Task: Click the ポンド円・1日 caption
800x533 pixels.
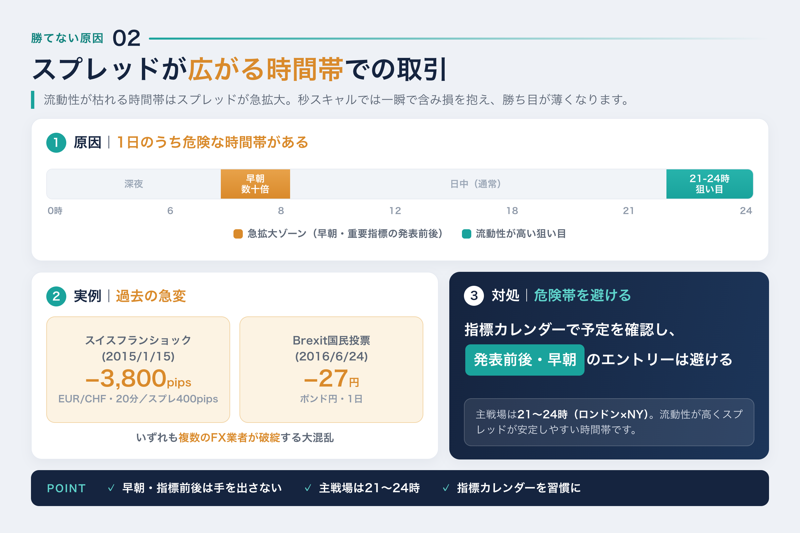Action: tap(331, 399)
